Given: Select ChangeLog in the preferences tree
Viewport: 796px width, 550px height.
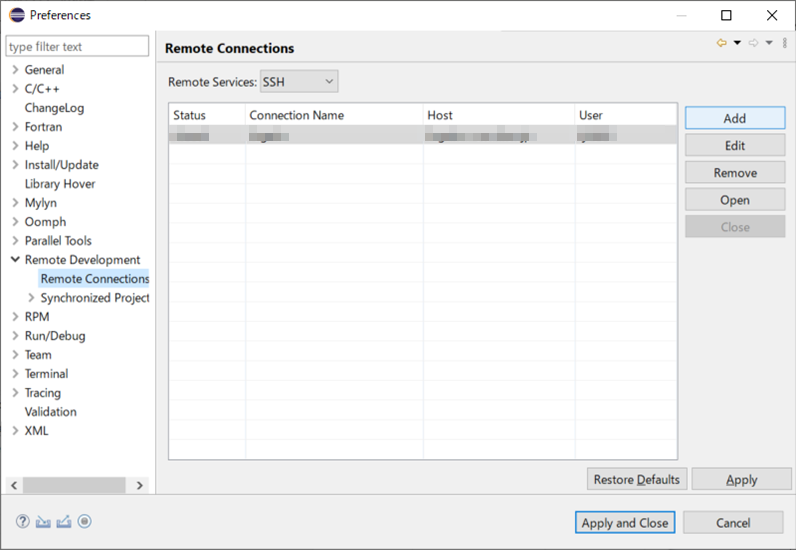Looking at the screenshot, I should tap(54, 108).
